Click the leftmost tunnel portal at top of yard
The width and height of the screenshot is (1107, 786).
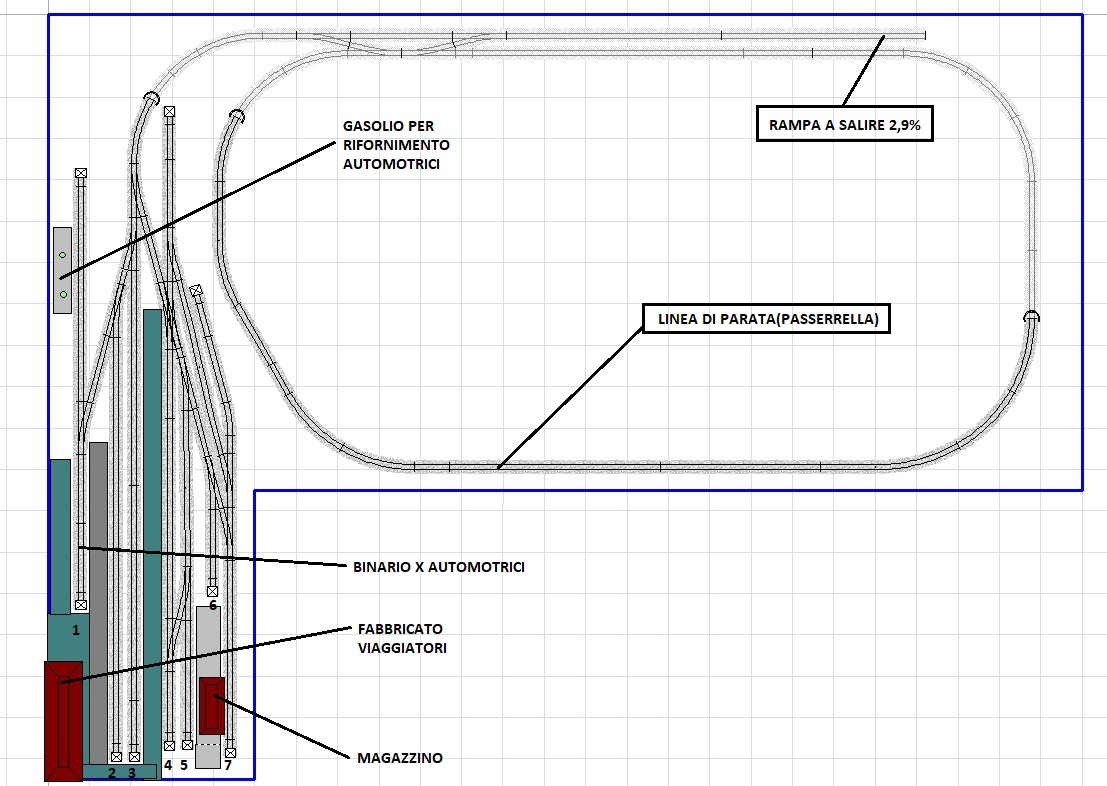click(151, 98)
